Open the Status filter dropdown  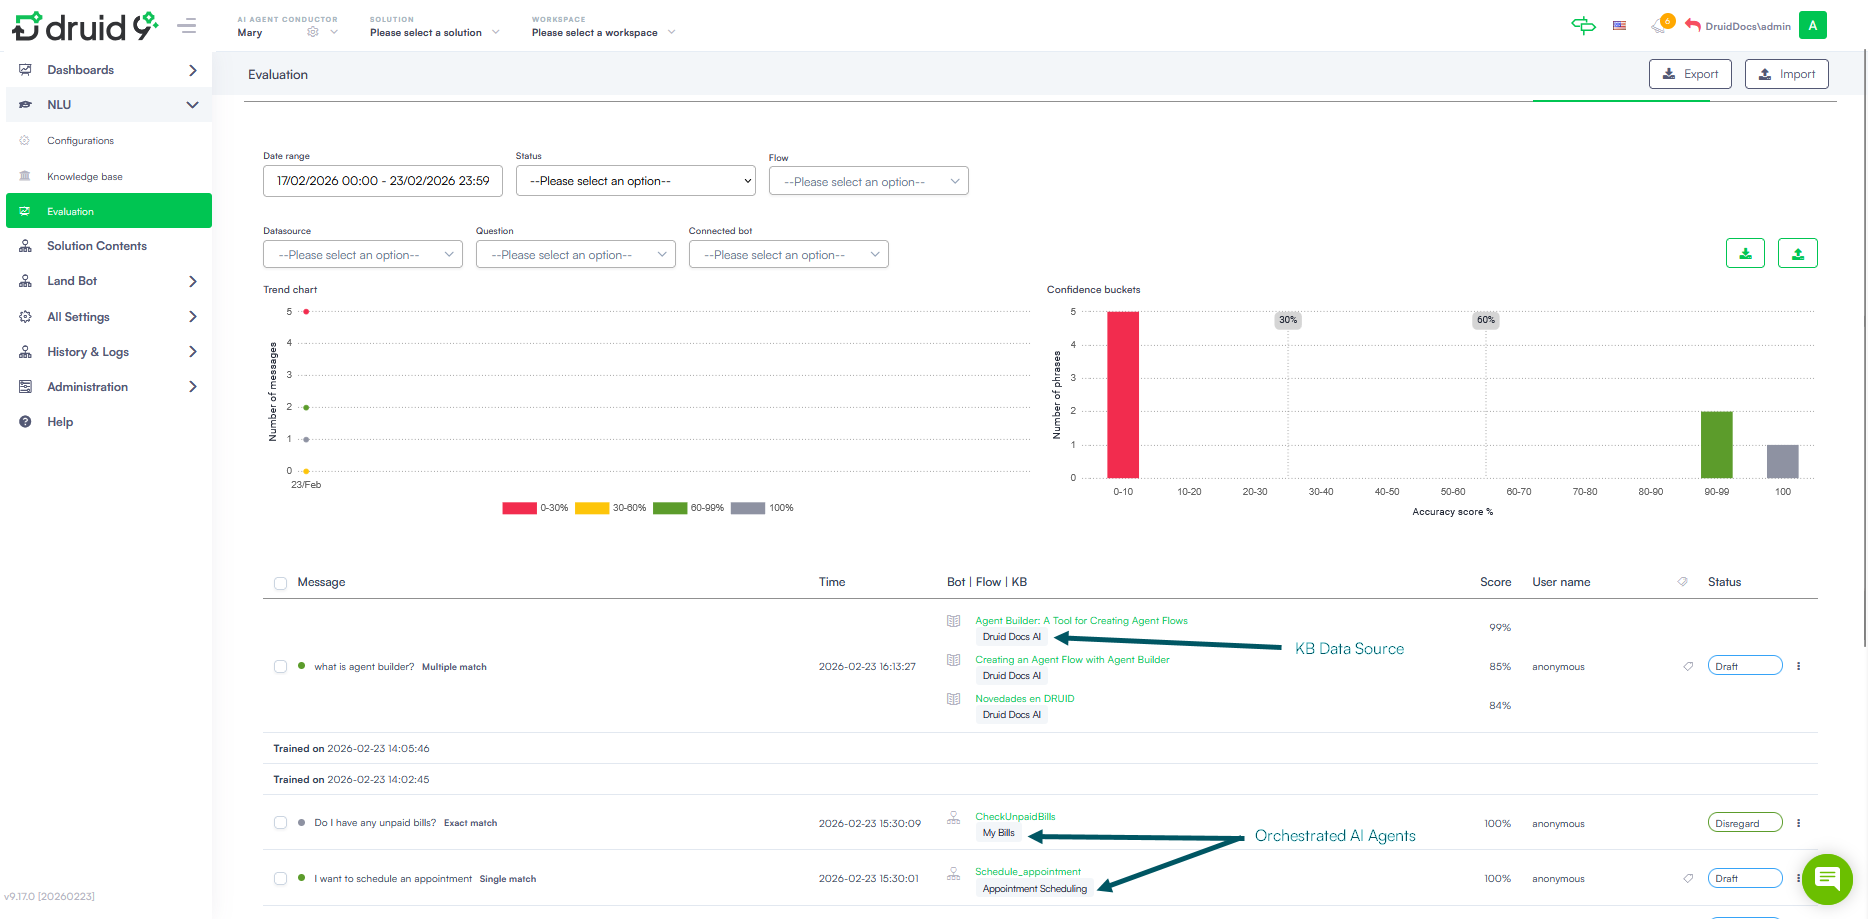tap(635, 181)
